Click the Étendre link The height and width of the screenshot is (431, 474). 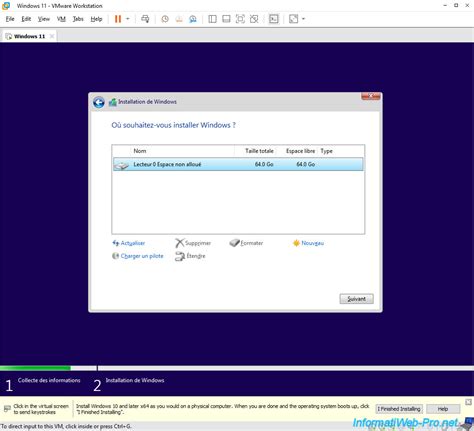tap(196, 256)
